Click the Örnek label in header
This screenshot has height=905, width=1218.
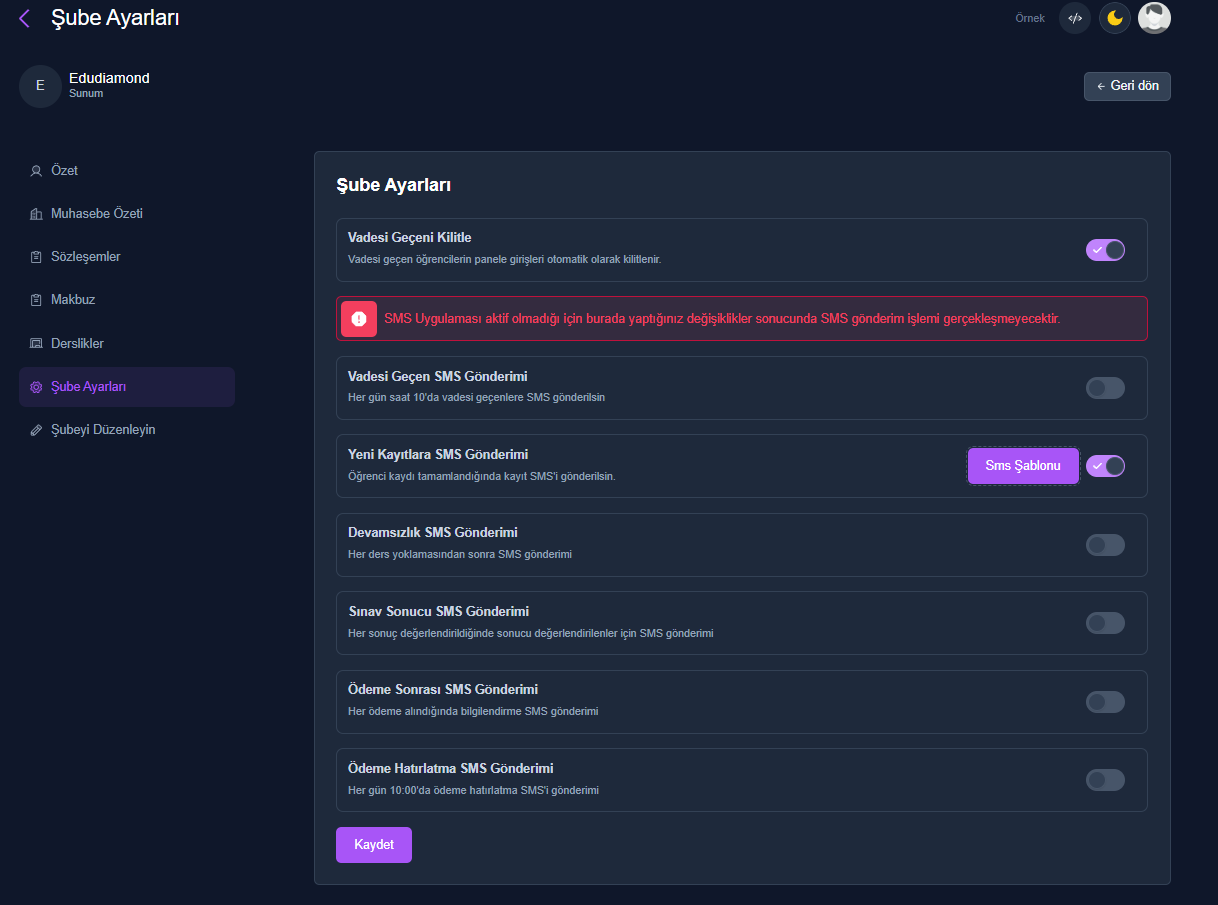[1029, 19]
